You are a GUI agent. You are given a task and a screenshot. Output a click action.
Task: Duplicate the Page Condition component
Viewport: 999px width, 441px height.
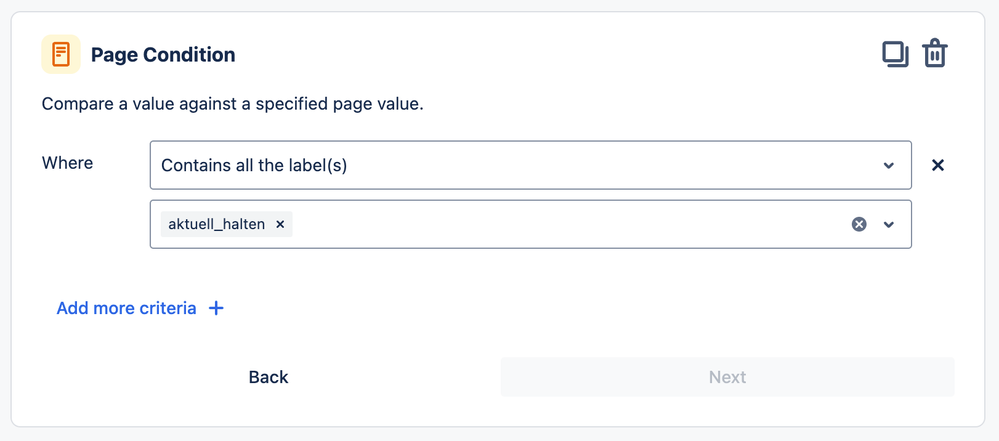[895, 54]
